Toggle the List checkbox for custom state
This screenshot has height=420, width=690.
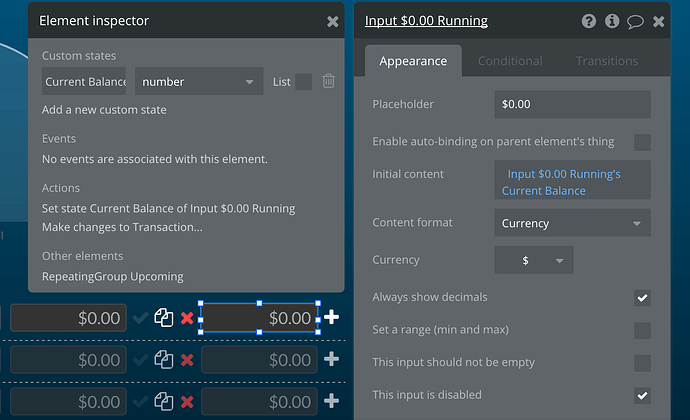(303, 82)
